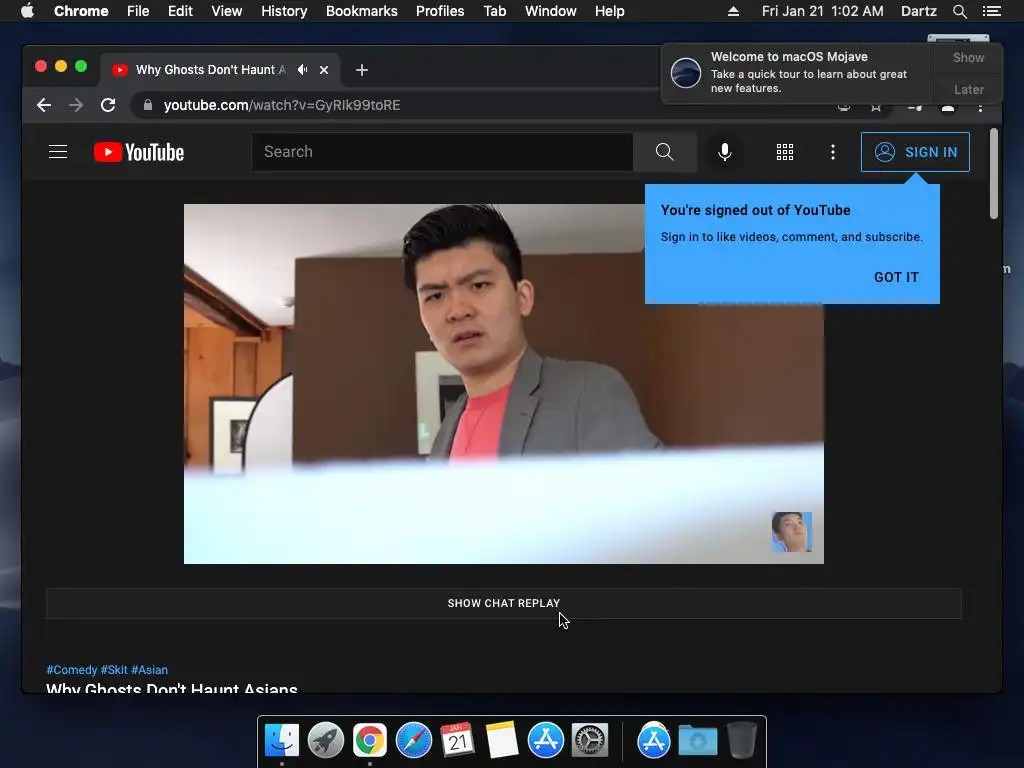Image resolution: width=1024 pixels, height=768 pixels.
Task: Click the channel watermark thumbnail in video
Action: [x=792, y=532]
